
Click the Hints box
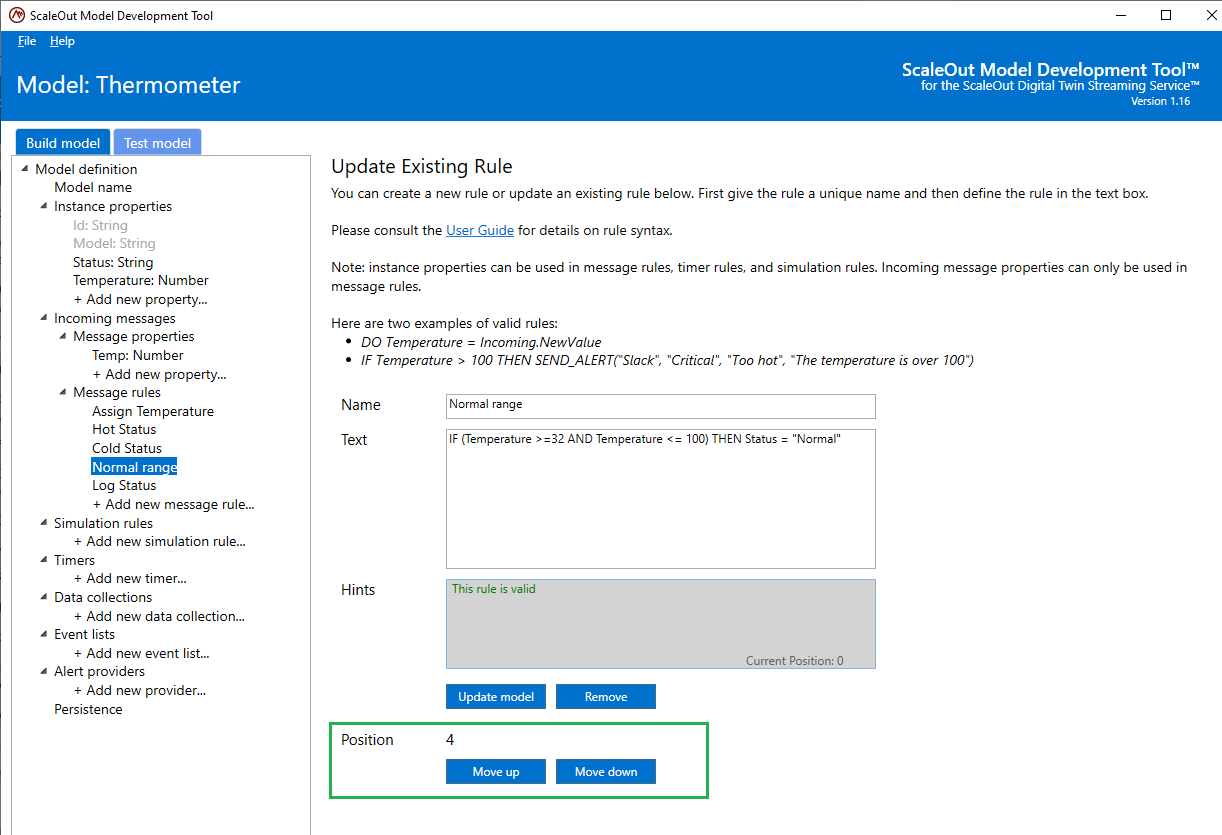[x=660, y=624]
